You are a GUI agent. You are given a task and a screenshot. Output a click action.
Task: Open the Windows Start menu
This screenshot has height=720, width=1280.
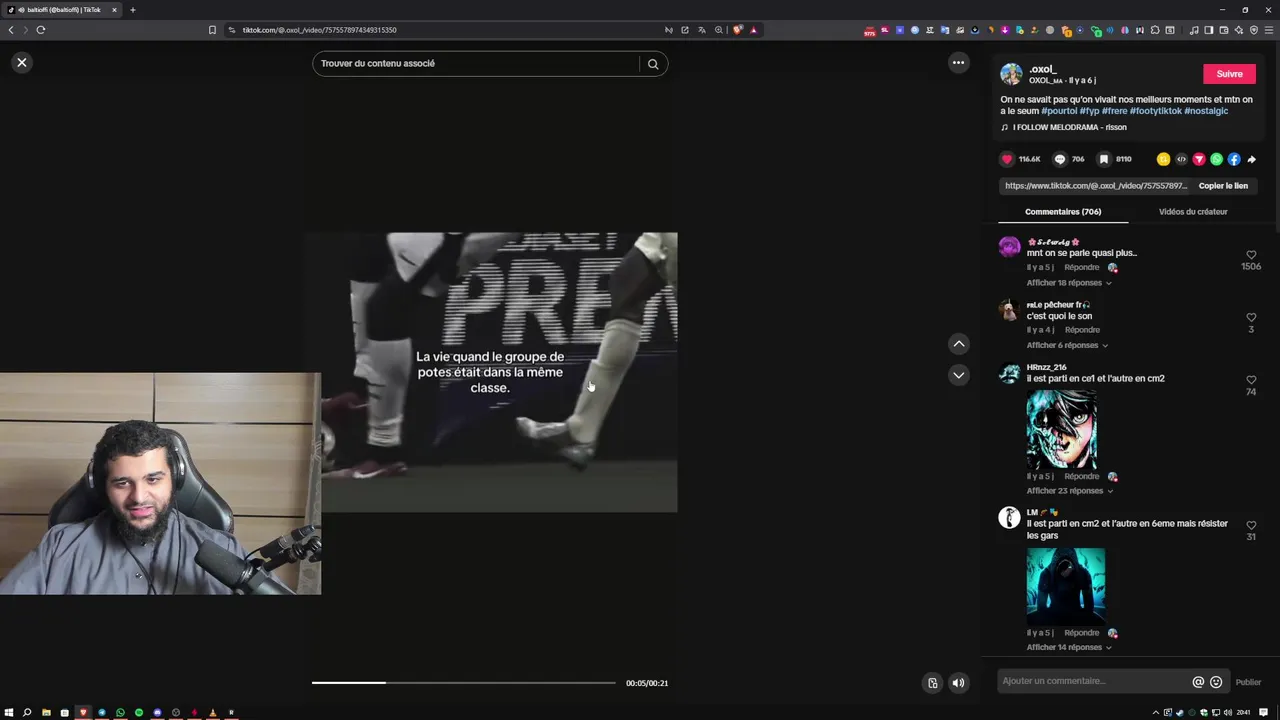(9, 713)
